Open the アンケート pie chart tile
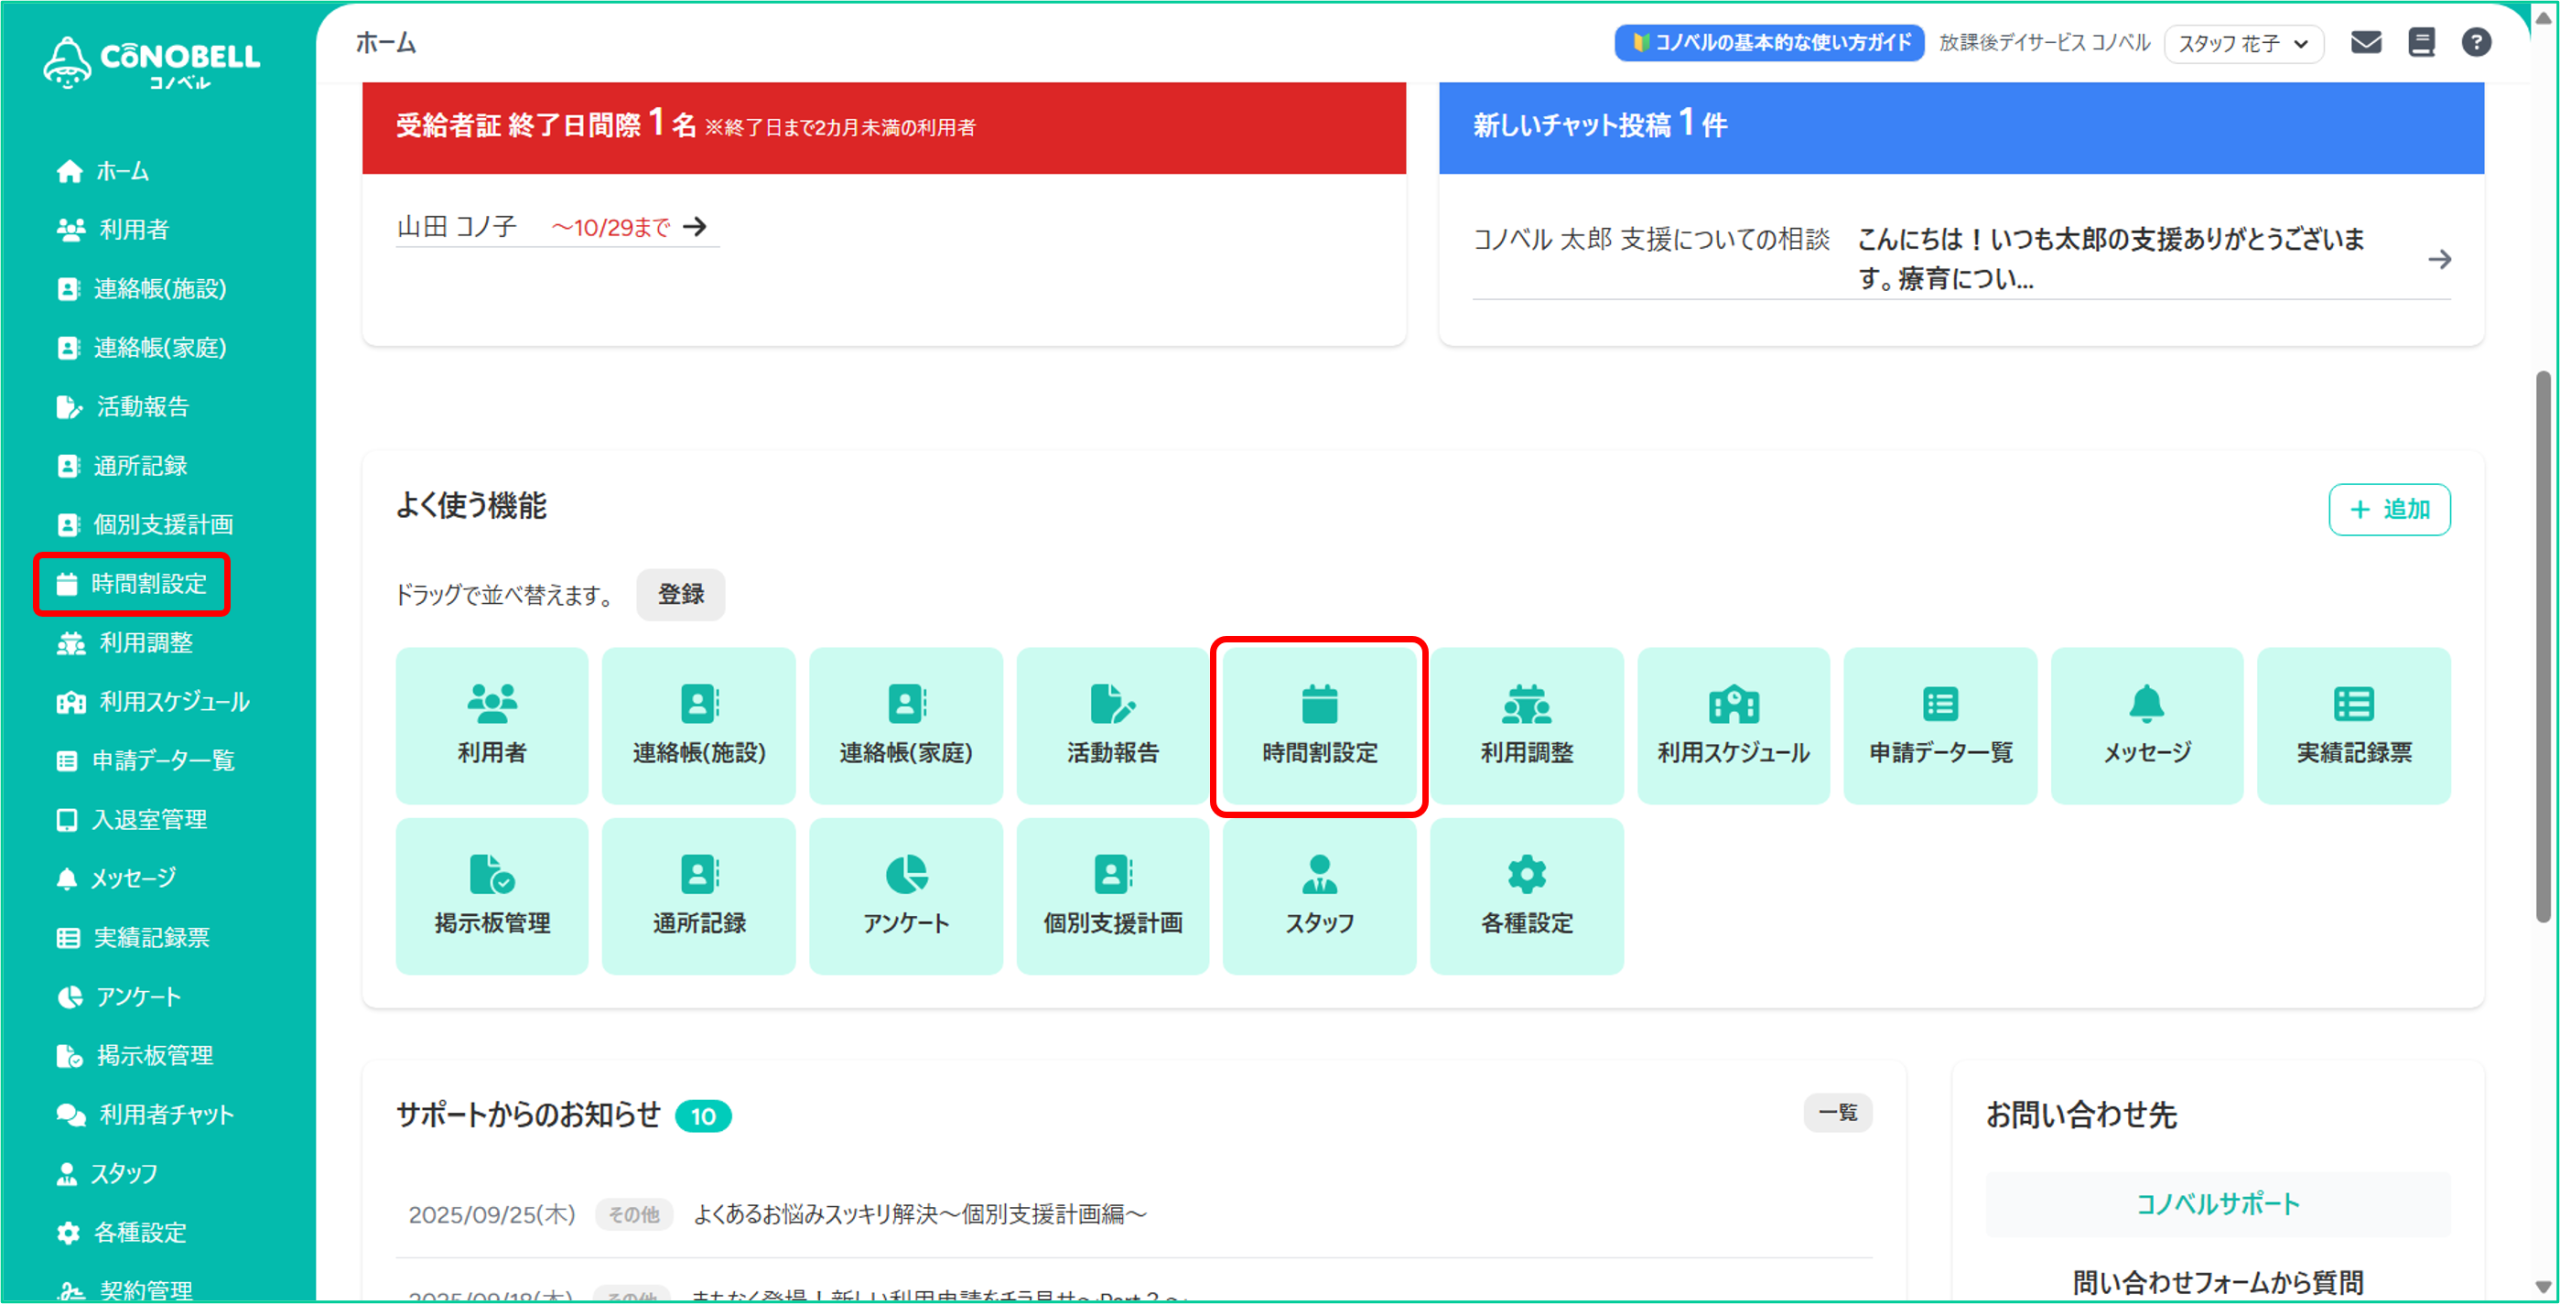Viewport: 2560px width, 1304px height. (x=905, y=896)
